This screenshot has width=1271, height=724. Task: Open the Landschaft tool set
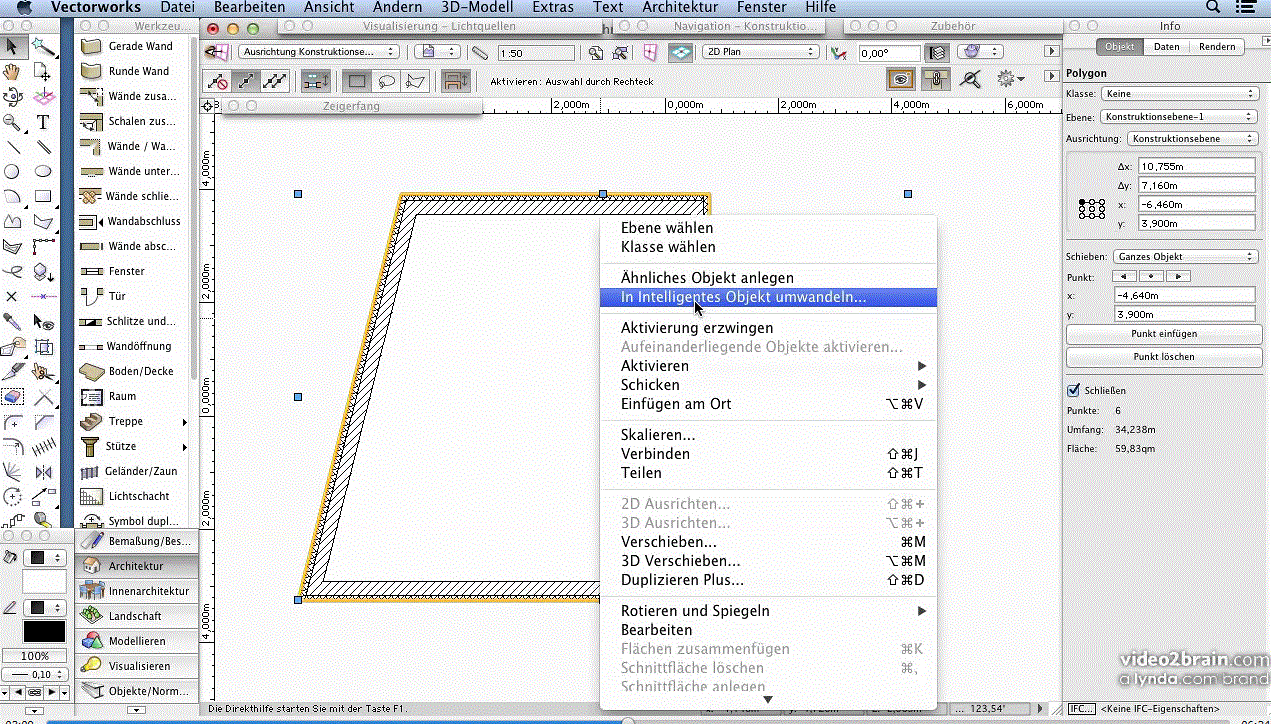pos(136,616)
